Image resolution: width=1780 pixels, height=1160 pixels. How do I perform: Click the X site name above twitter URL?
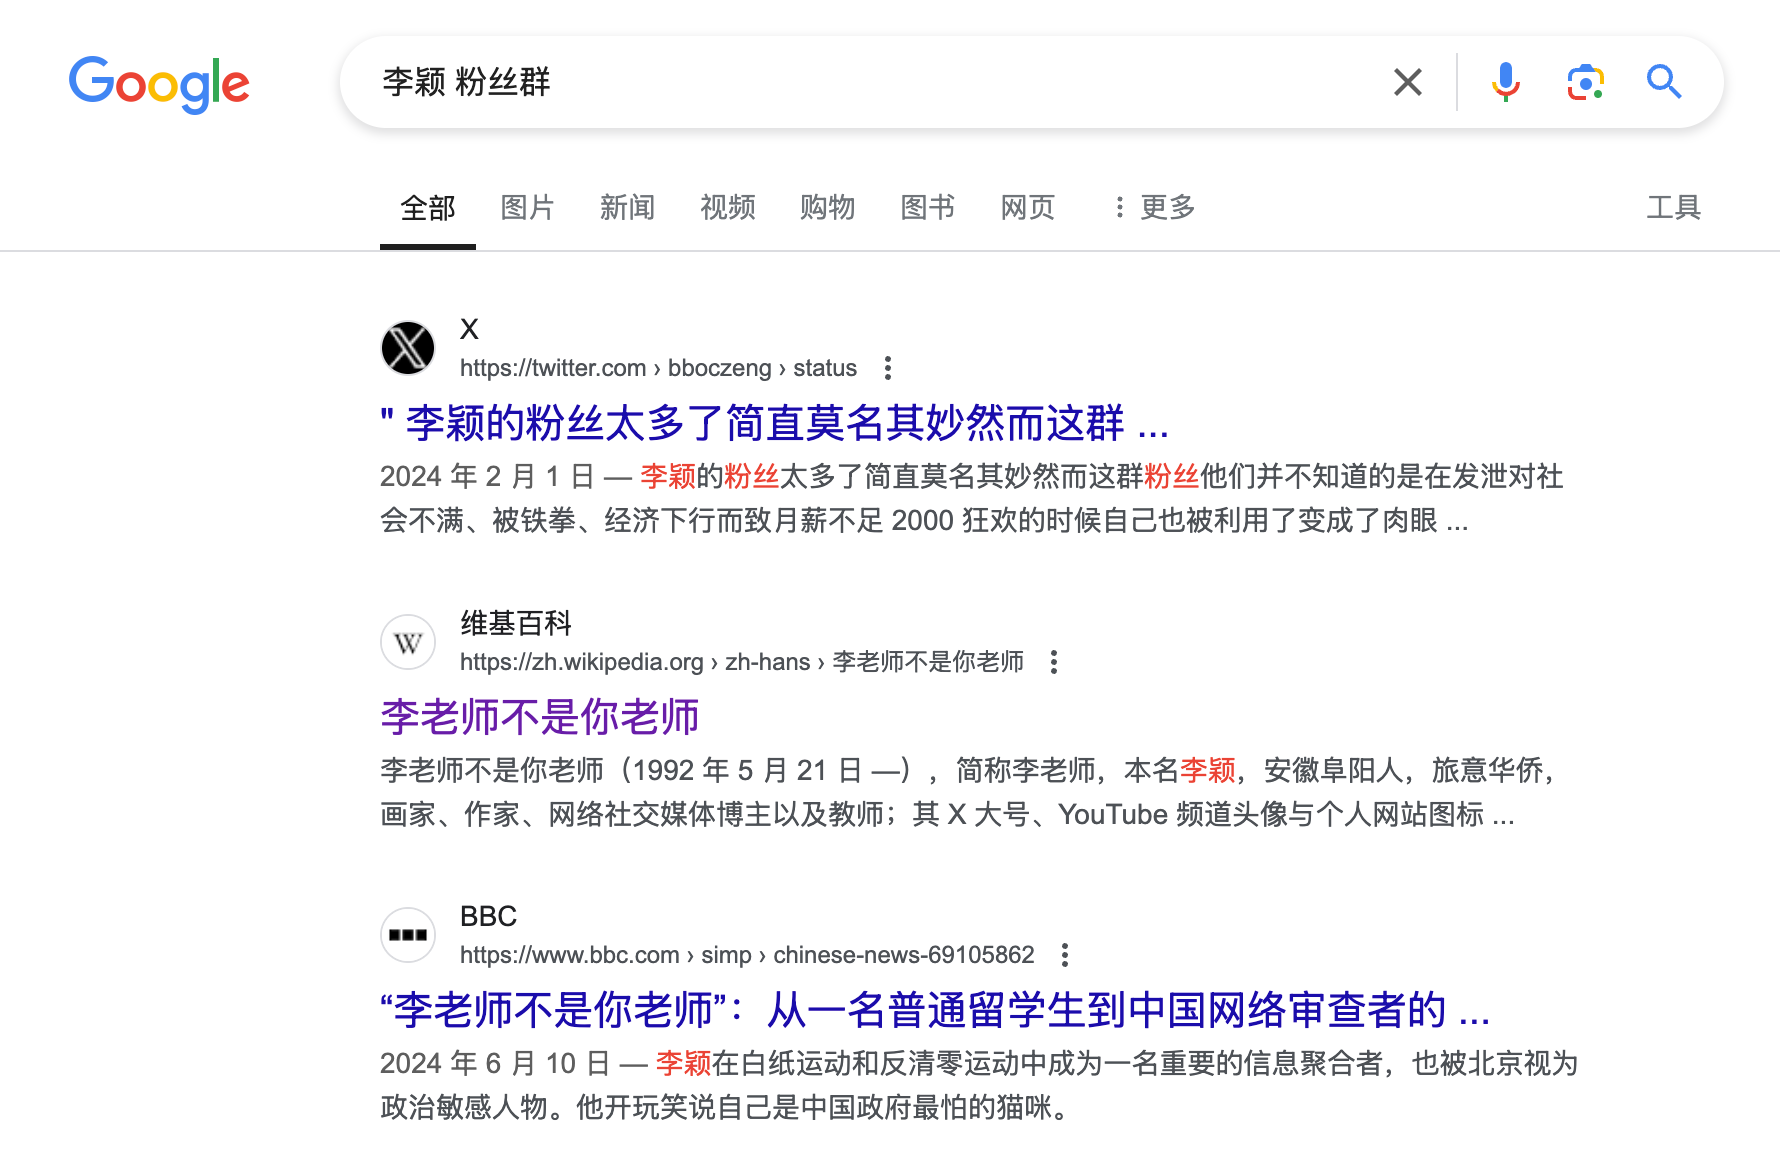[469, 329]
